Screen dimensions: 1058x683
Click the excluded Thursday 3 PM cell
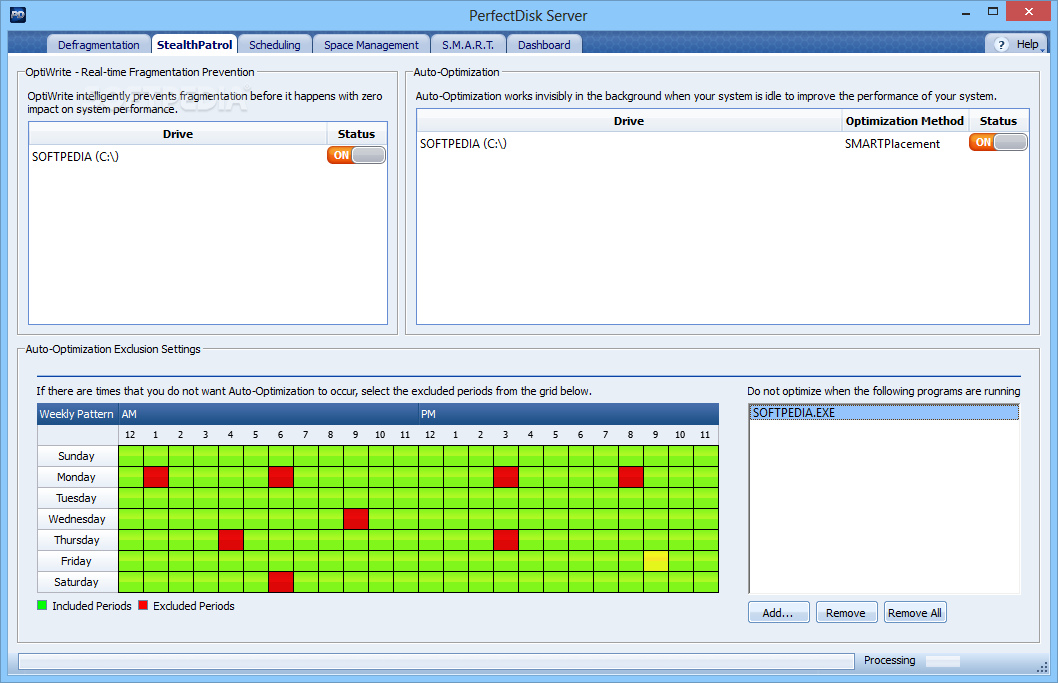click(x=506, y=540)
